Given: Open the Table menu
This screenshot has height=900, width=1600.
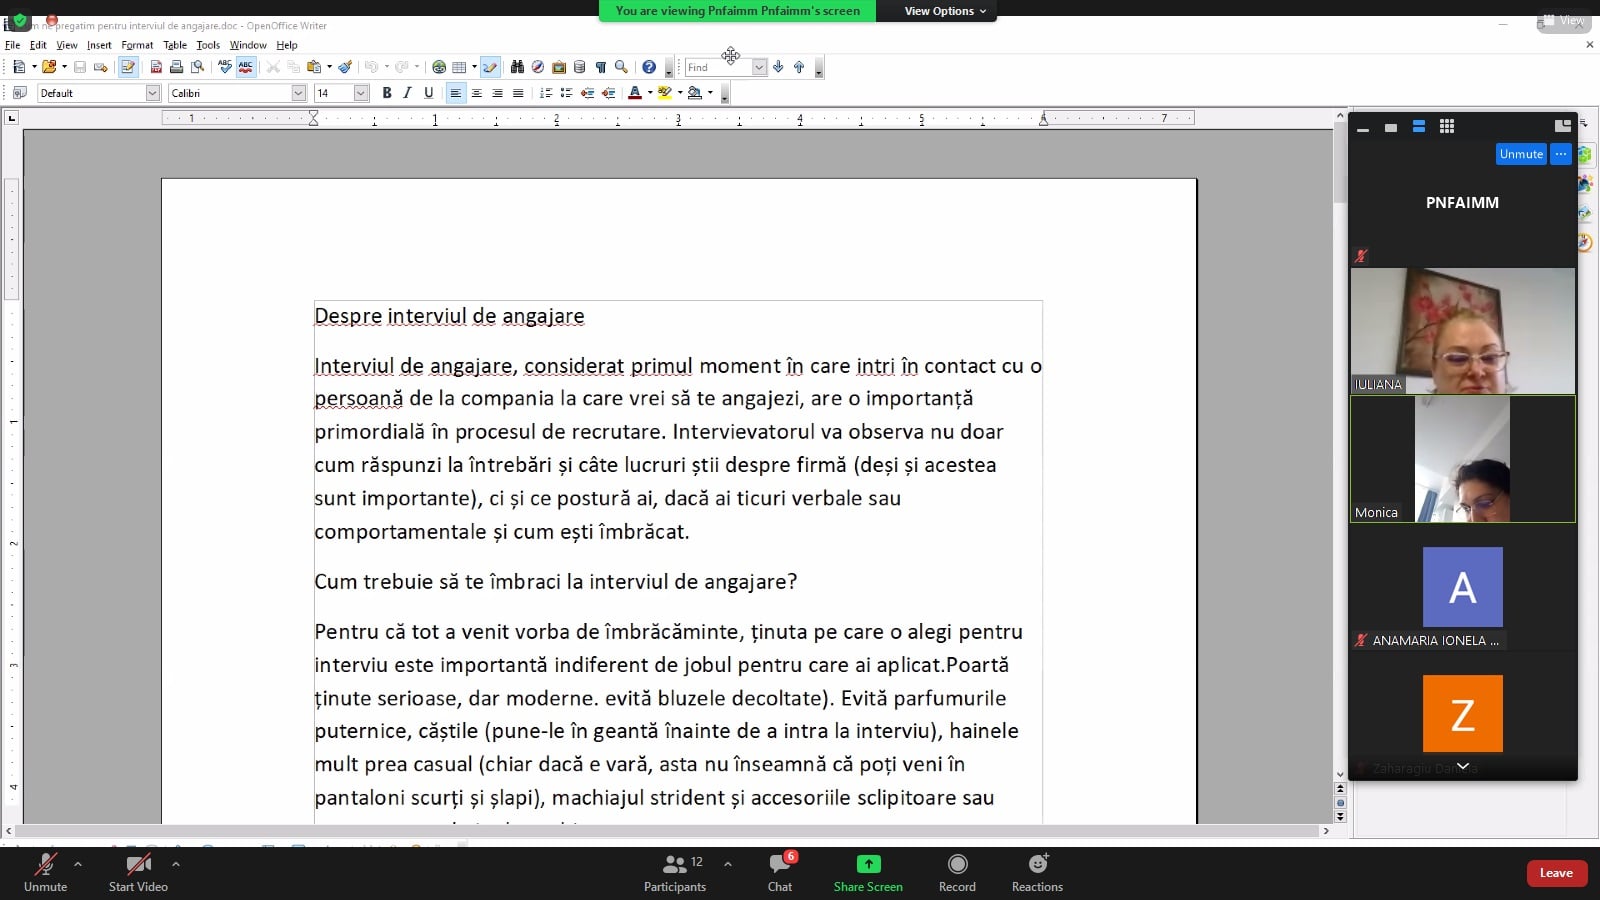Looking at the screenshot, I should (175, 45).
